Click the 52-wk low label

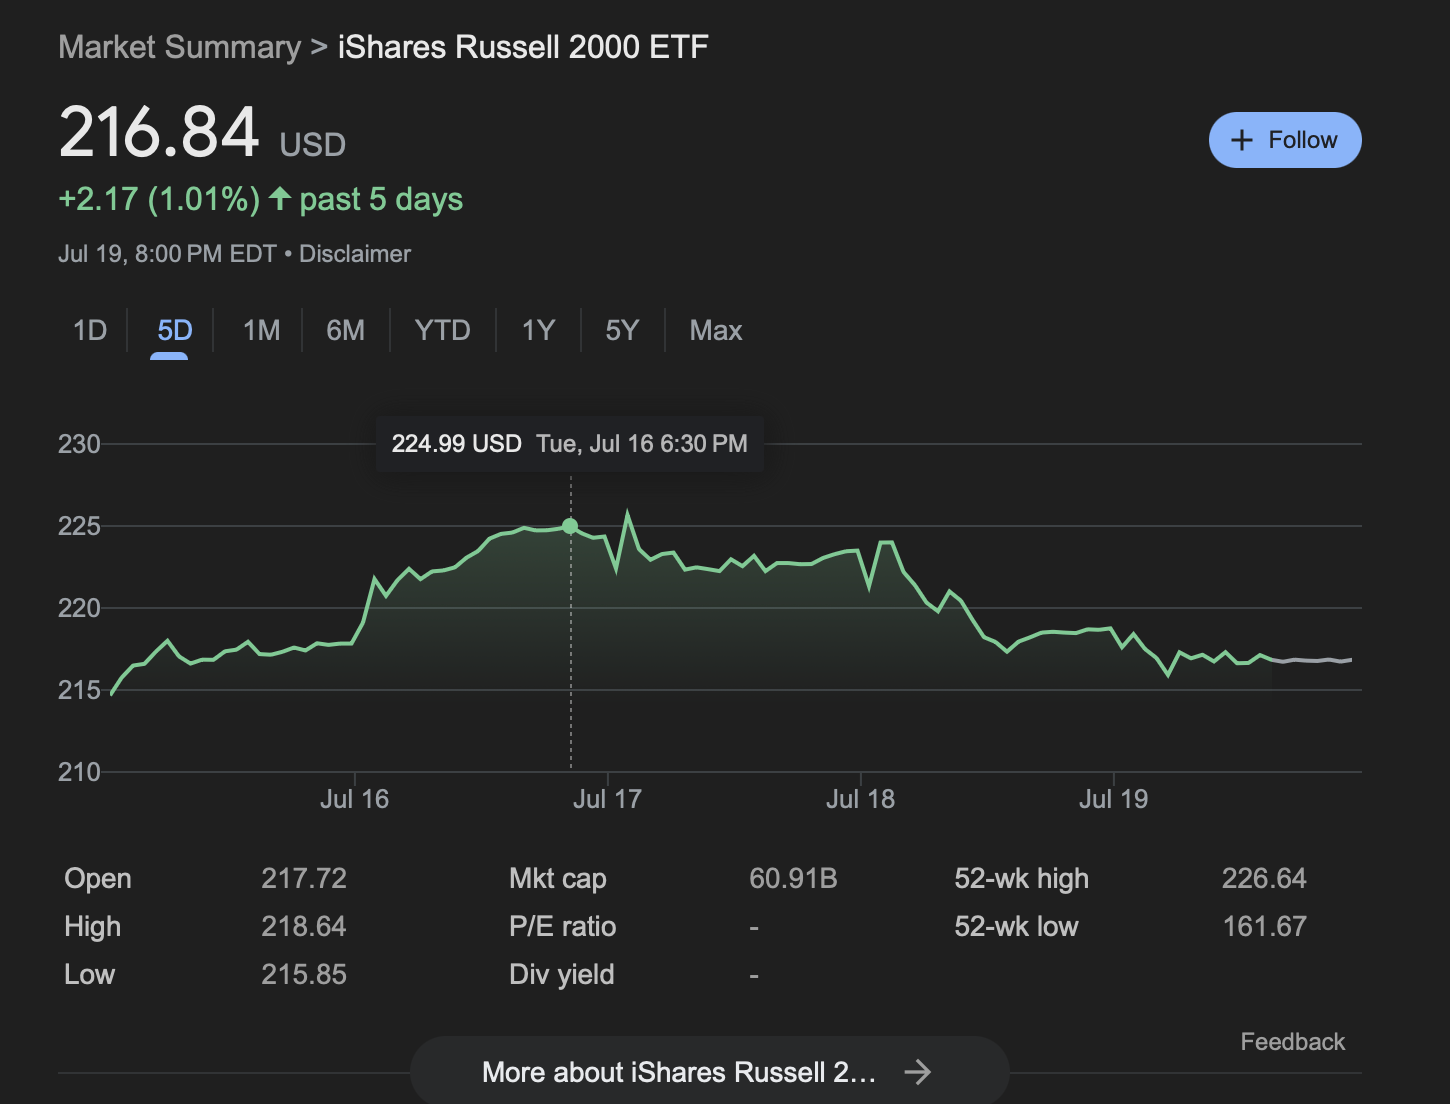pyautogui.click(x=1016, y=926)
